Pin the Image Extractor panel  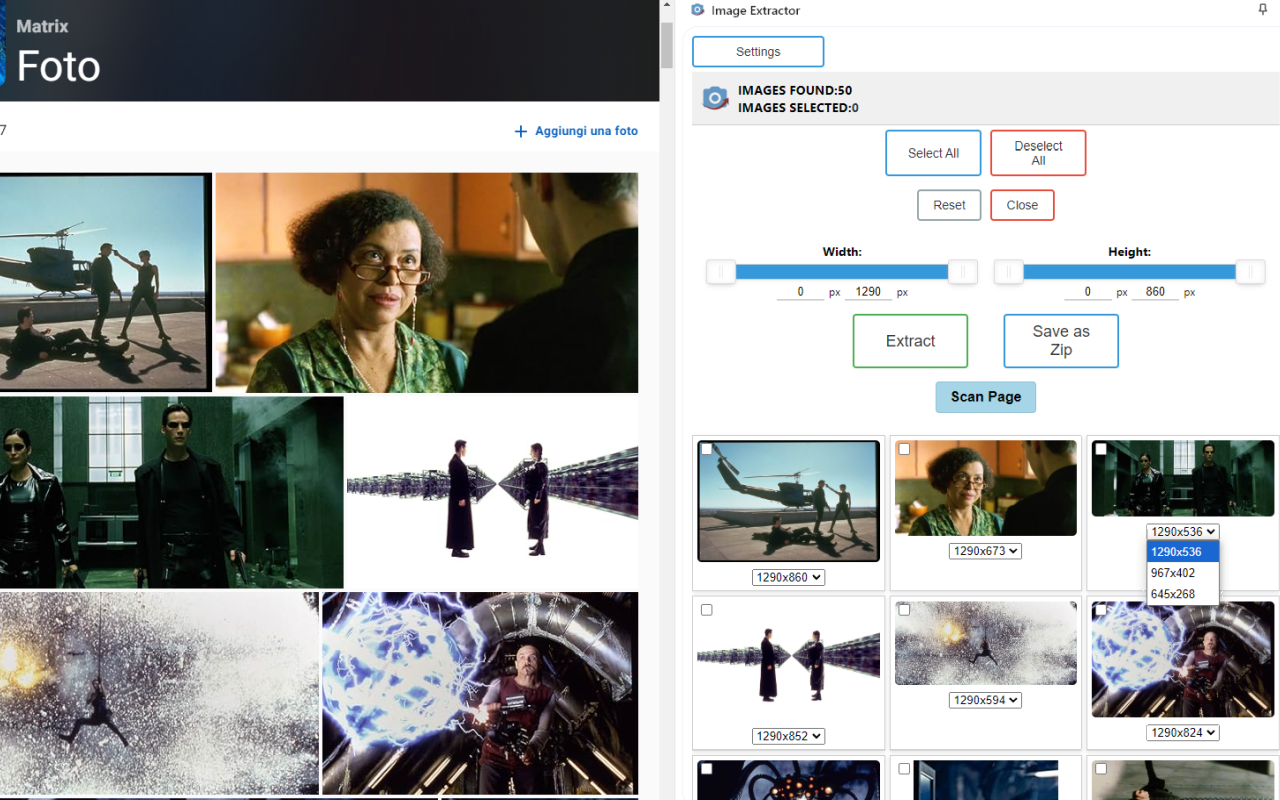pyautogui.click(x=1262, y=10)
